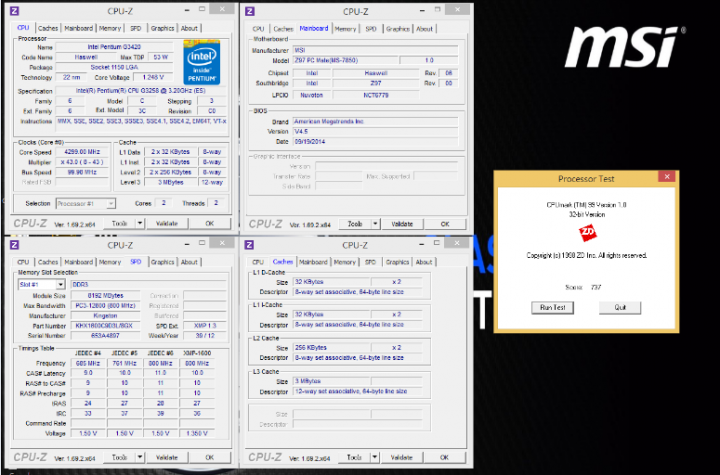The image size is (720, 475).
Task: Switch to CPU tab in Mainboard window
Action: [259, 28]
